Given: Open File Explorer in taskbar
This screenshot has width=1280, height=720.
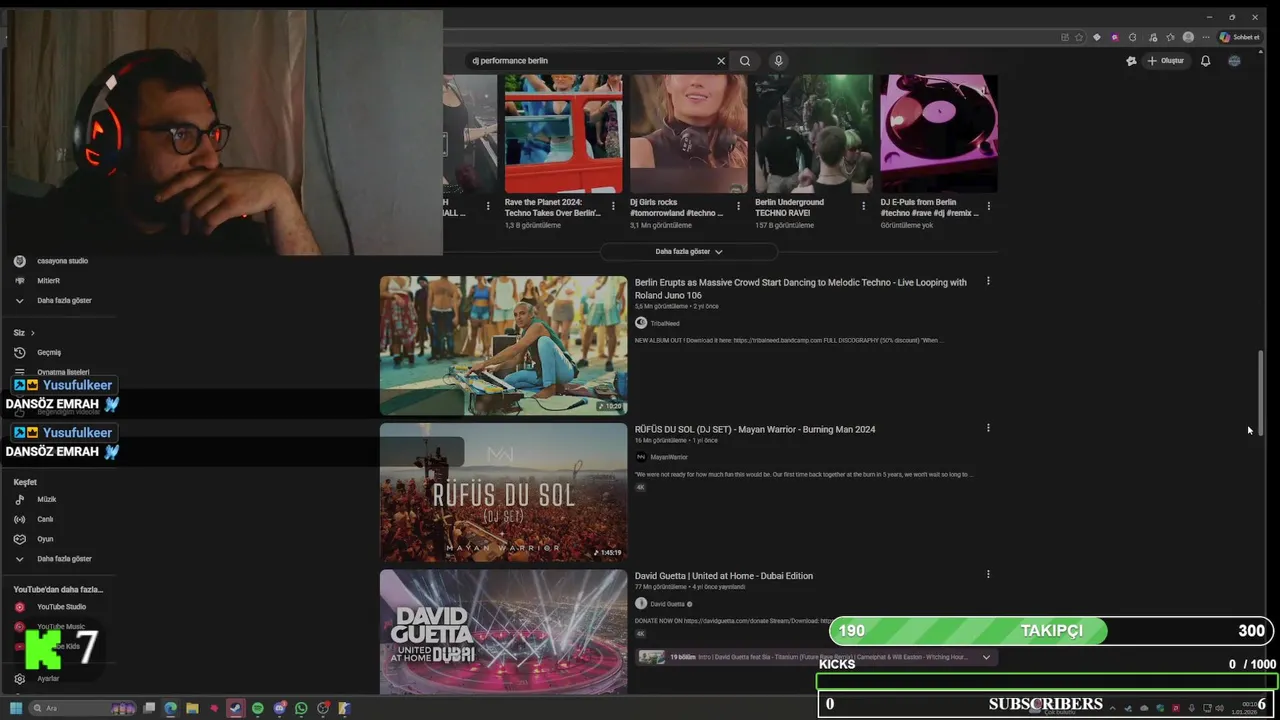Looking at the screenshot, I should (x=192, y=708).
